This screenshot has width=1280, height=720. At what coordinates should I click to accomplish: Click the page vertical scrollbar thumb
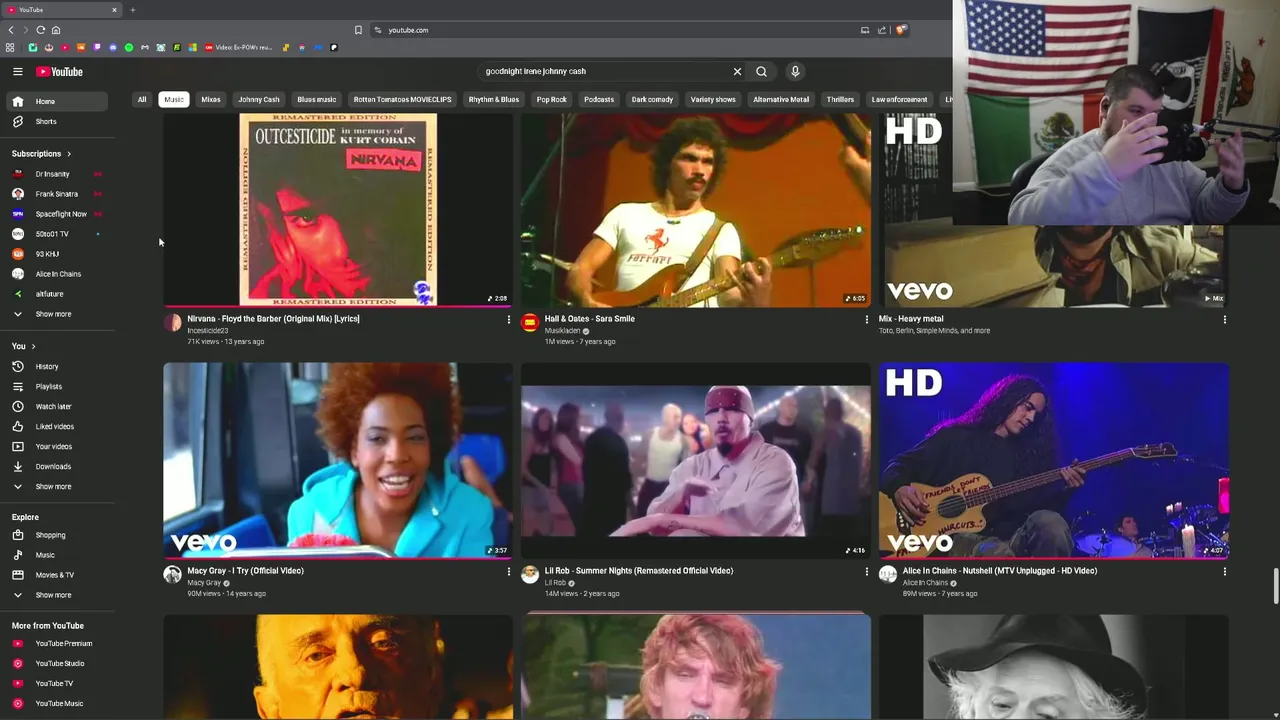click(x=1275, y=586)
